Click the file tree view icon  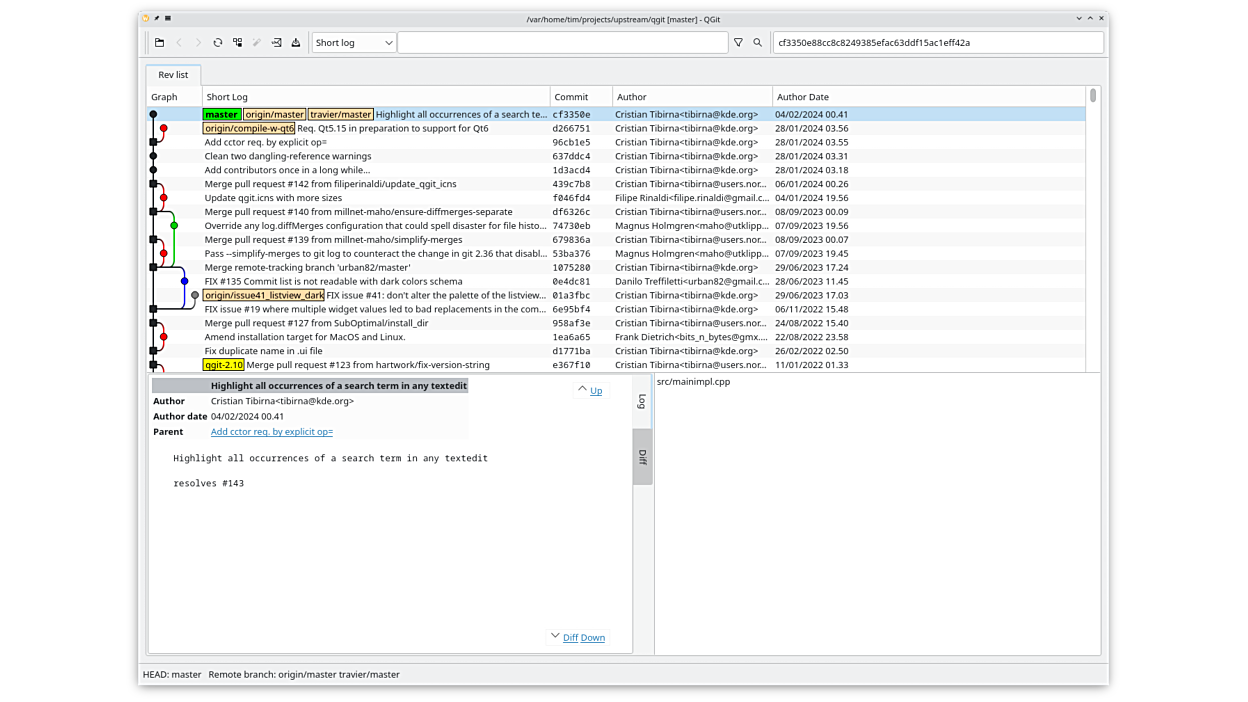(x=237, y=43)
